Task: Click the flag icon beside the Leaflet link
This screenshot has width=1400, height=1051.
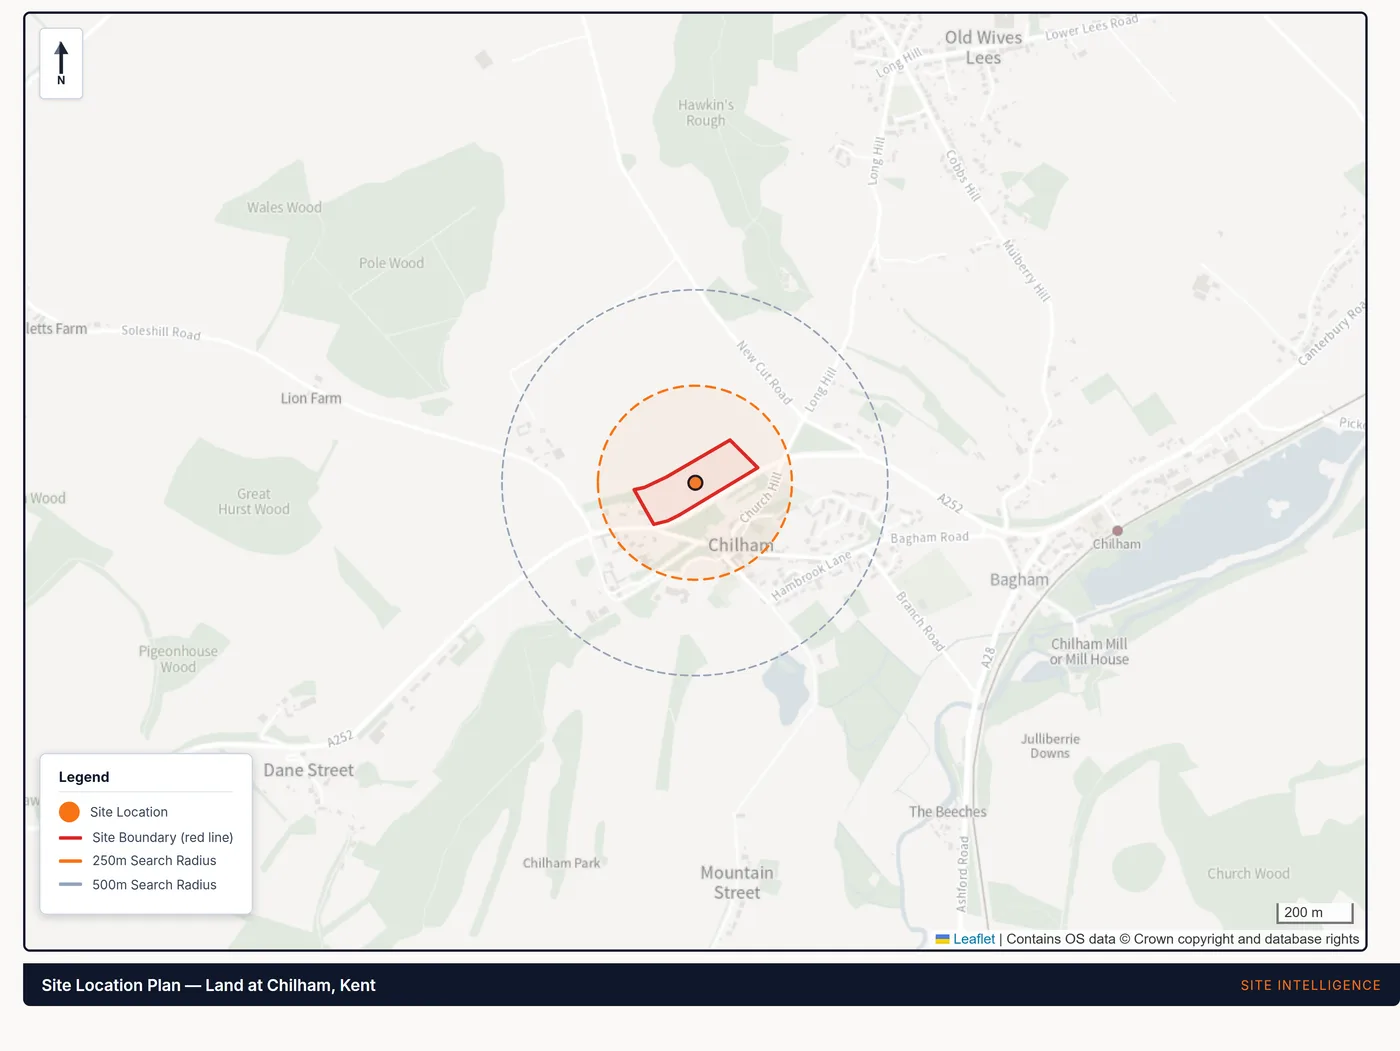Action: pyautogui.click(x=942, y=939)
